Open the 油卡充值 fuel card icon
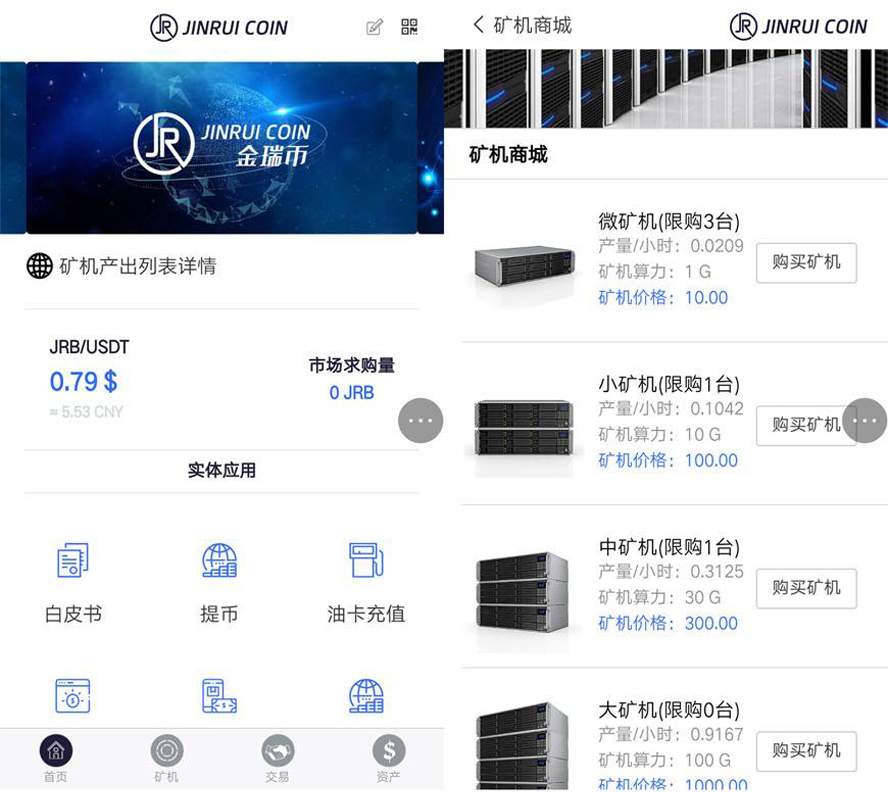This screenshot has width=888, height=792. tap(366, 560)
